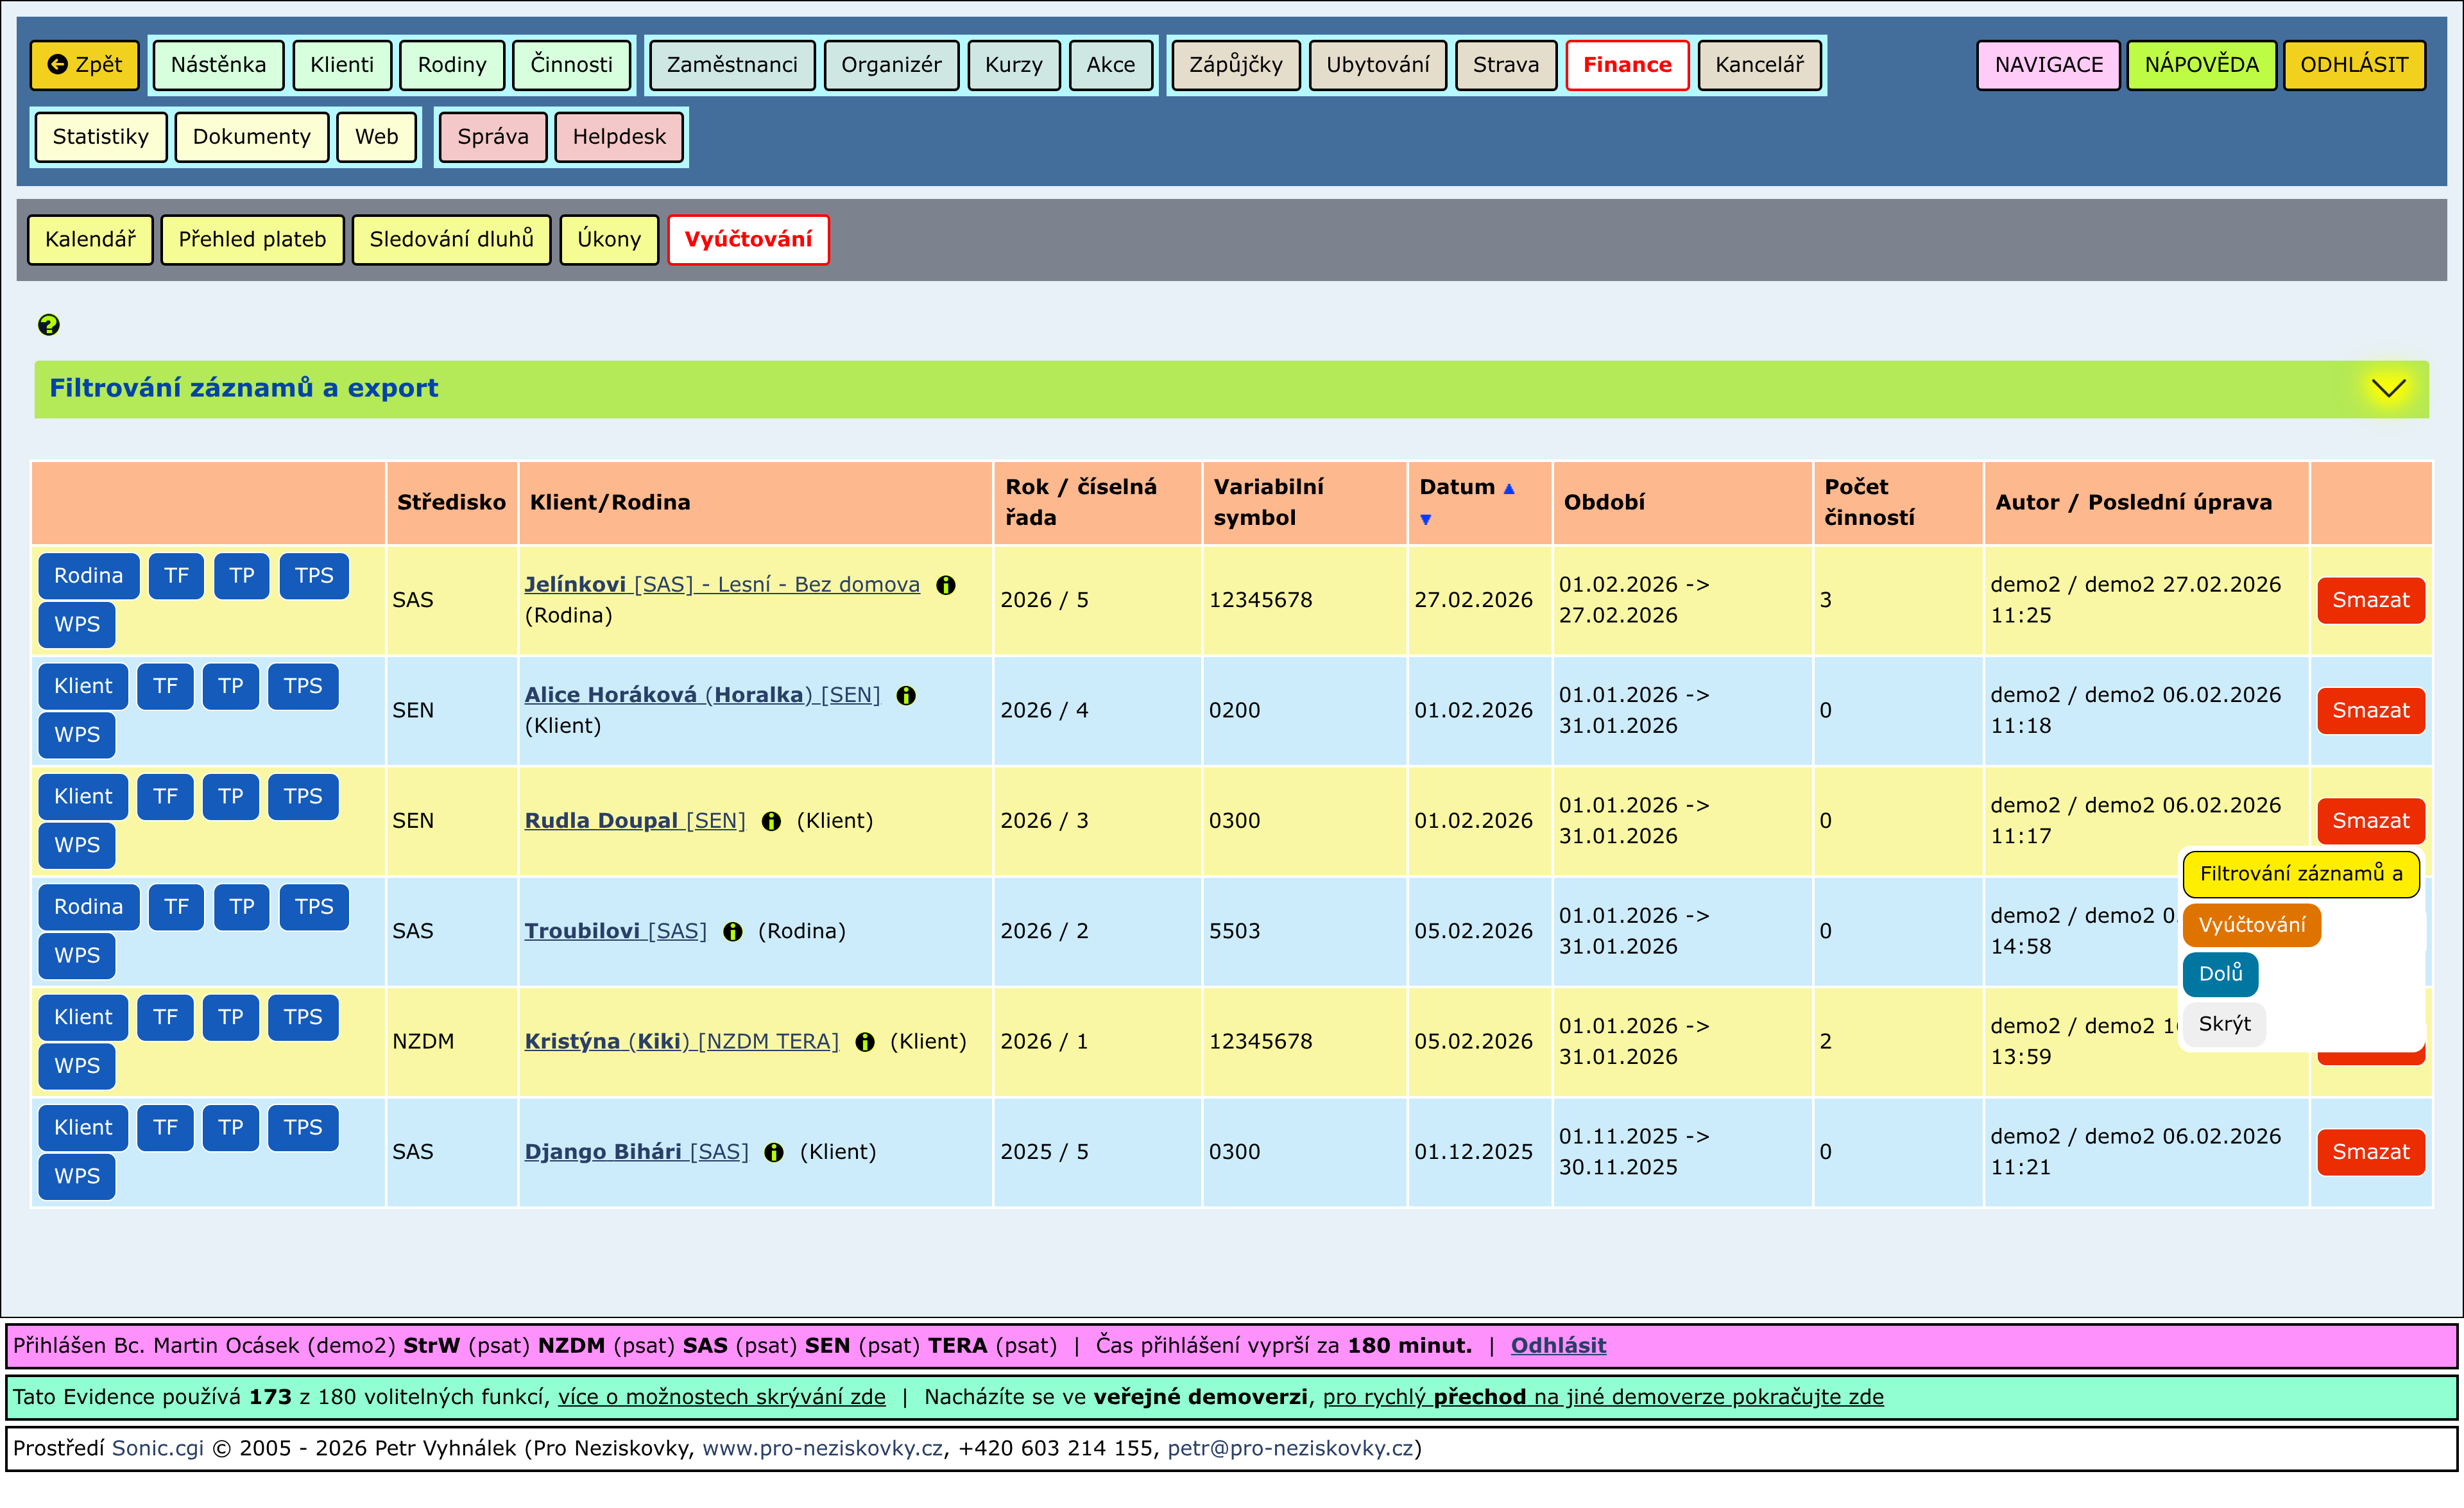
Task: Open the Sledování dluhů tab
Action: [x=451, y=240]
